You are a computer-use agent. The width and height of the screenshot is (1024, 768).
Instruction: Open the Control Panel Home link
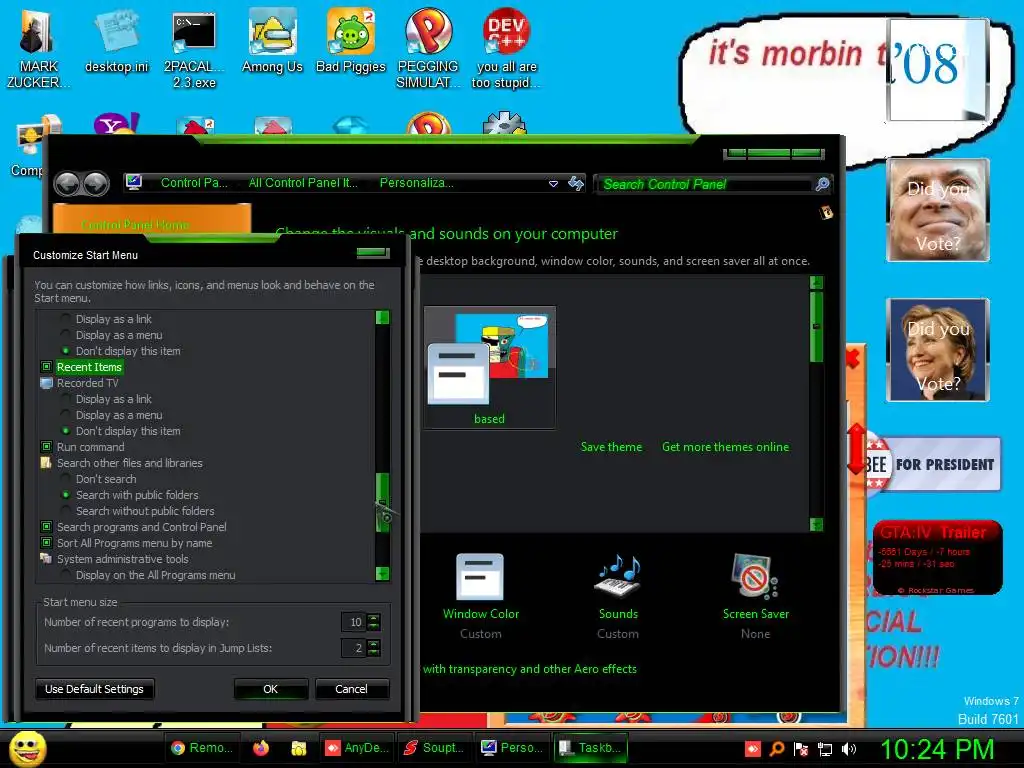pyautogui.click(x=135, y=225)
